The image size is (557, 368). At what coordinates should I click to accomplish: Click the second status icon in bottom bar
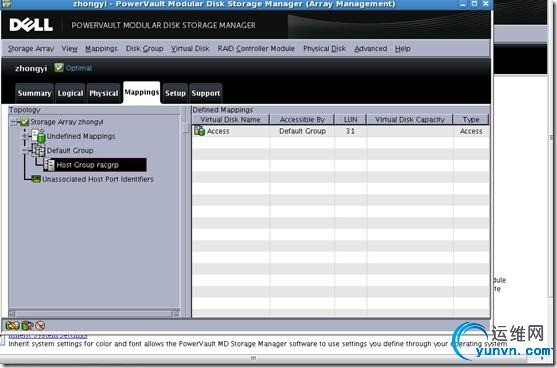point(27,325)
